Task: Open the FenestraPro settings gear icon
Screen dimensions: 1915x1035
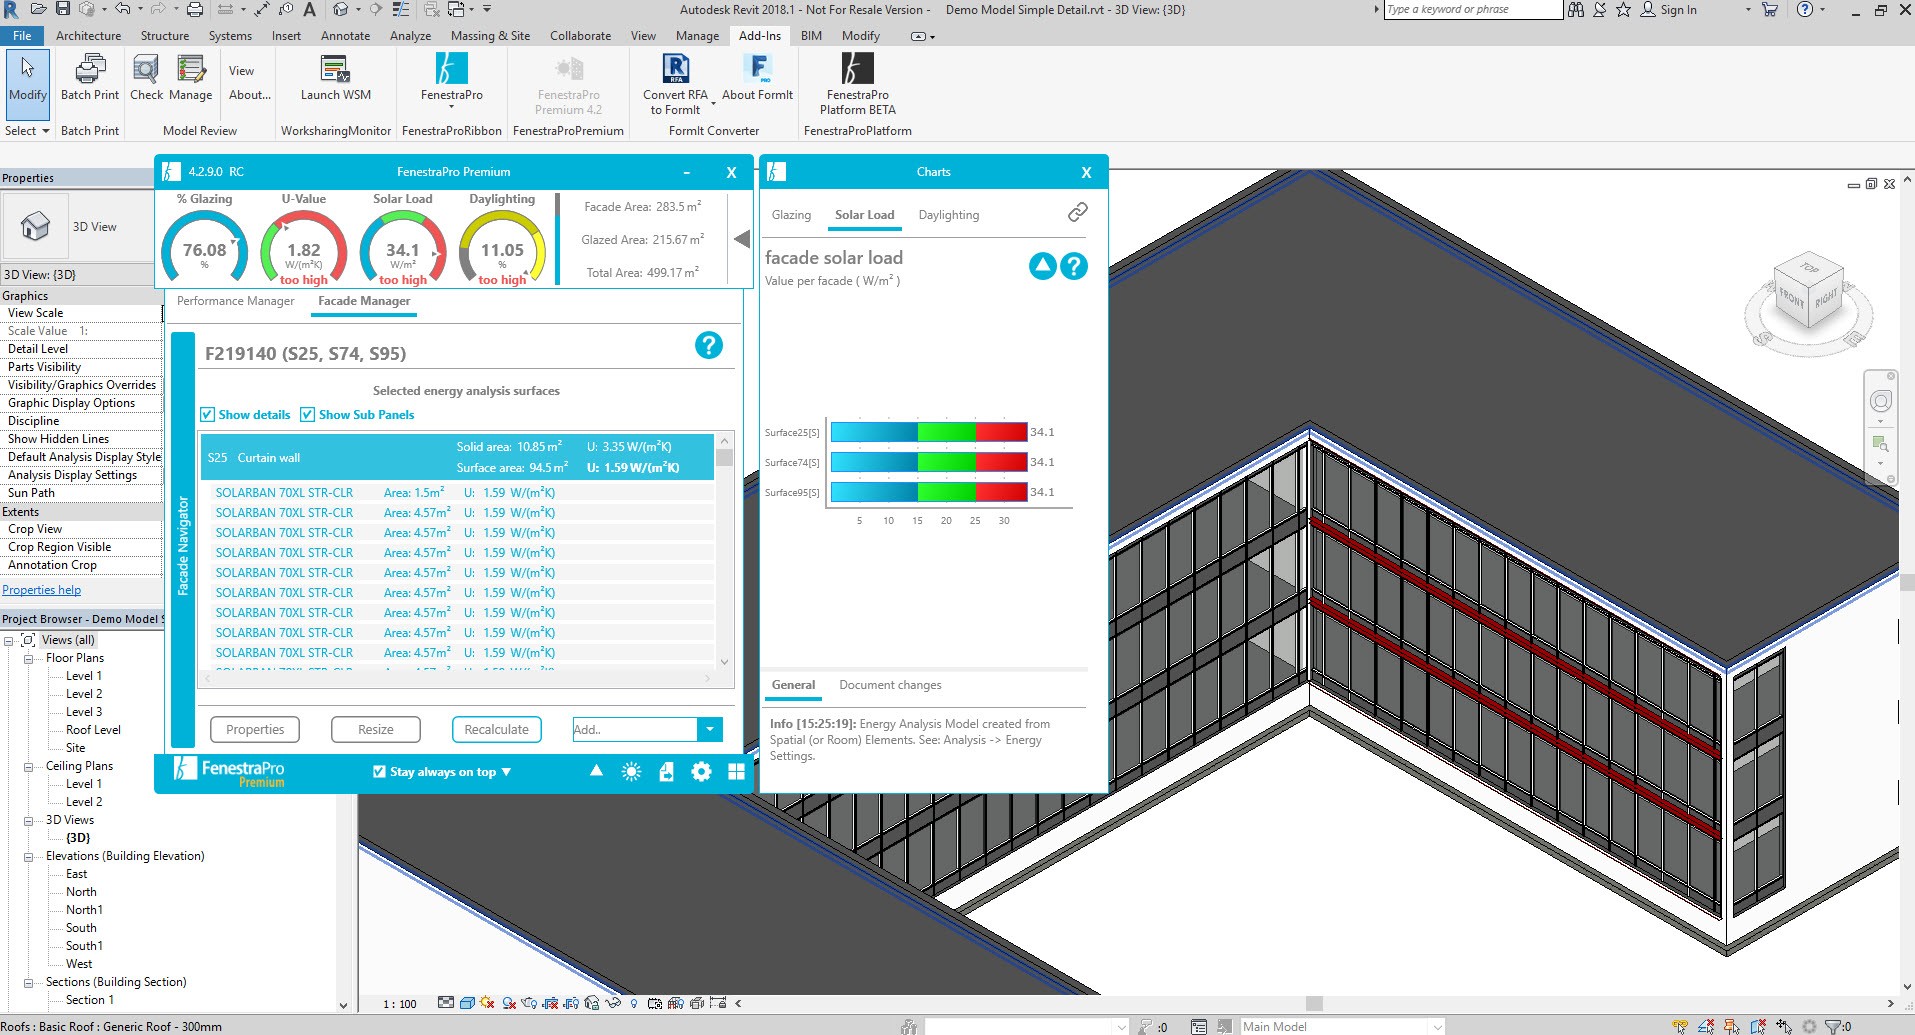Action: click(701, 772)
